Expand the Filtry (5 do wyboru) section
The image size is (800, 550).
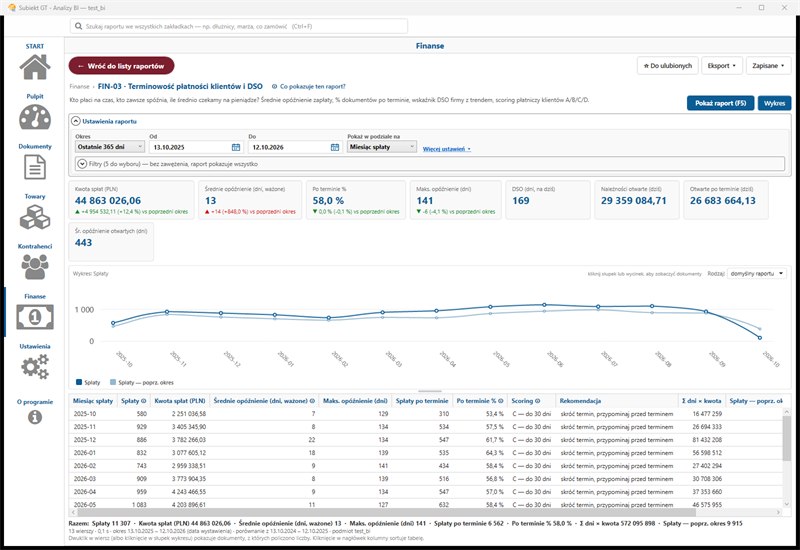82,164
